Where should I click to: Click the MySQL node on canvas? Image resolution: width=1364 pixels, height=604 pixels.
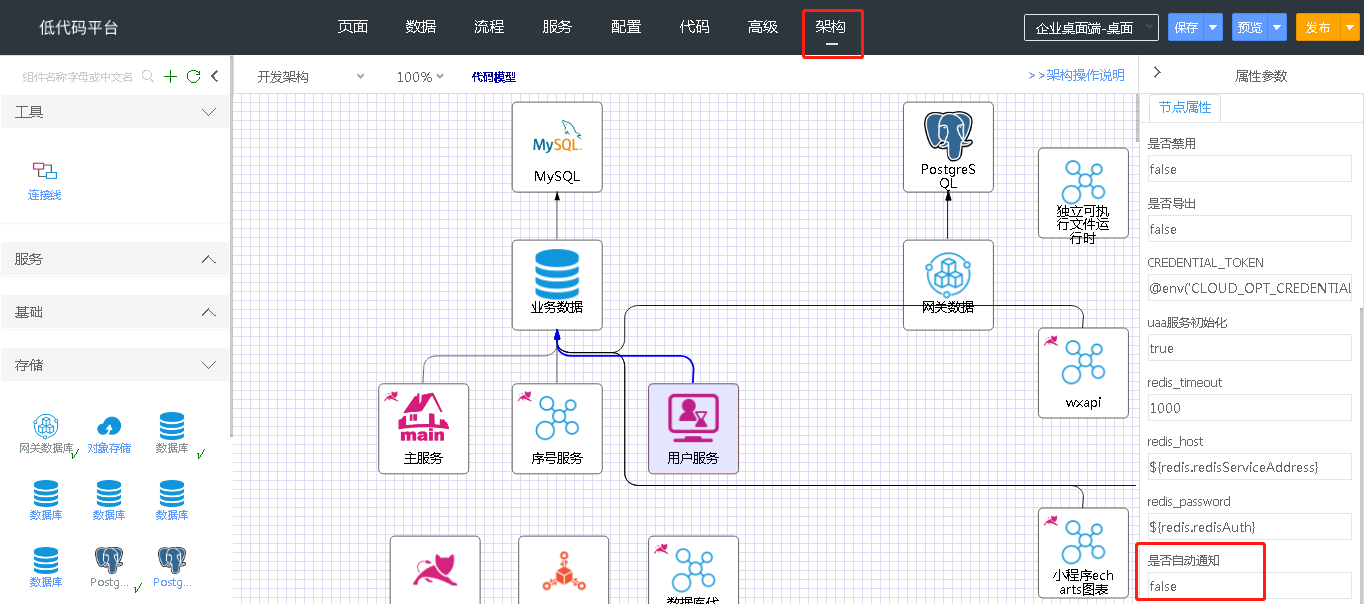click(557, 147)
